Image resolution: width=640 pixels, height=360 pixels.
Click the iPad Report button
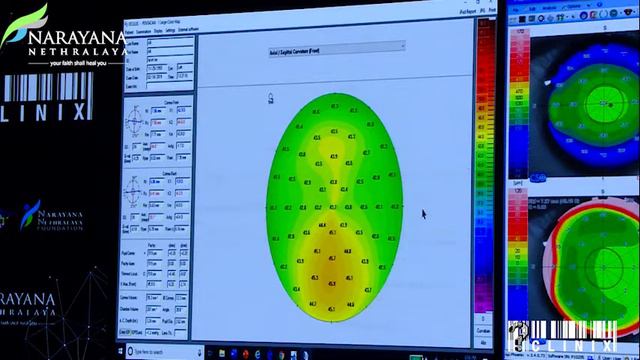tap(468, 12)
